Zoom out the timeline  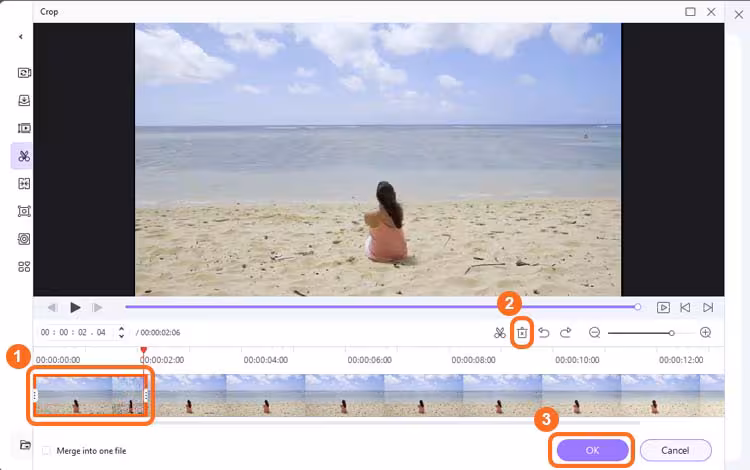pyautogui.click(x=595, y=332)
